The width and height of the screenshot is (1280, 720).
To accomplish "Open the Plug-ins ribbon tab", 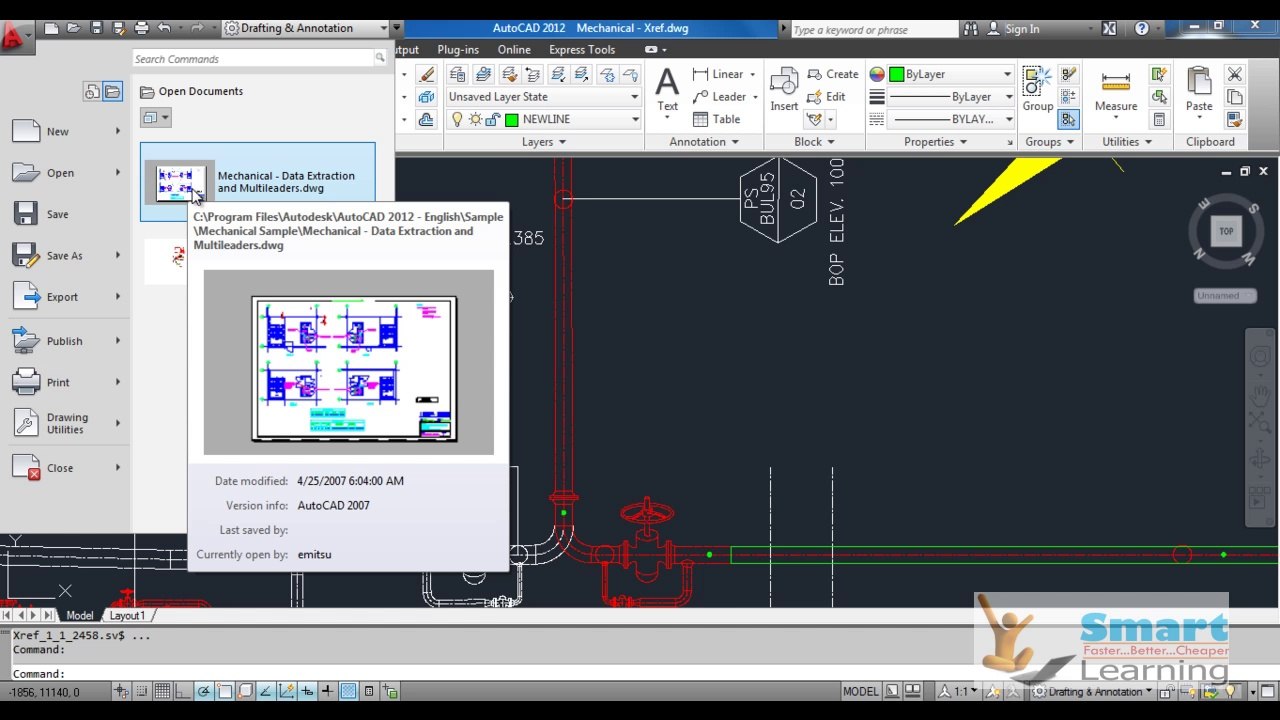I will pos(458,49).
